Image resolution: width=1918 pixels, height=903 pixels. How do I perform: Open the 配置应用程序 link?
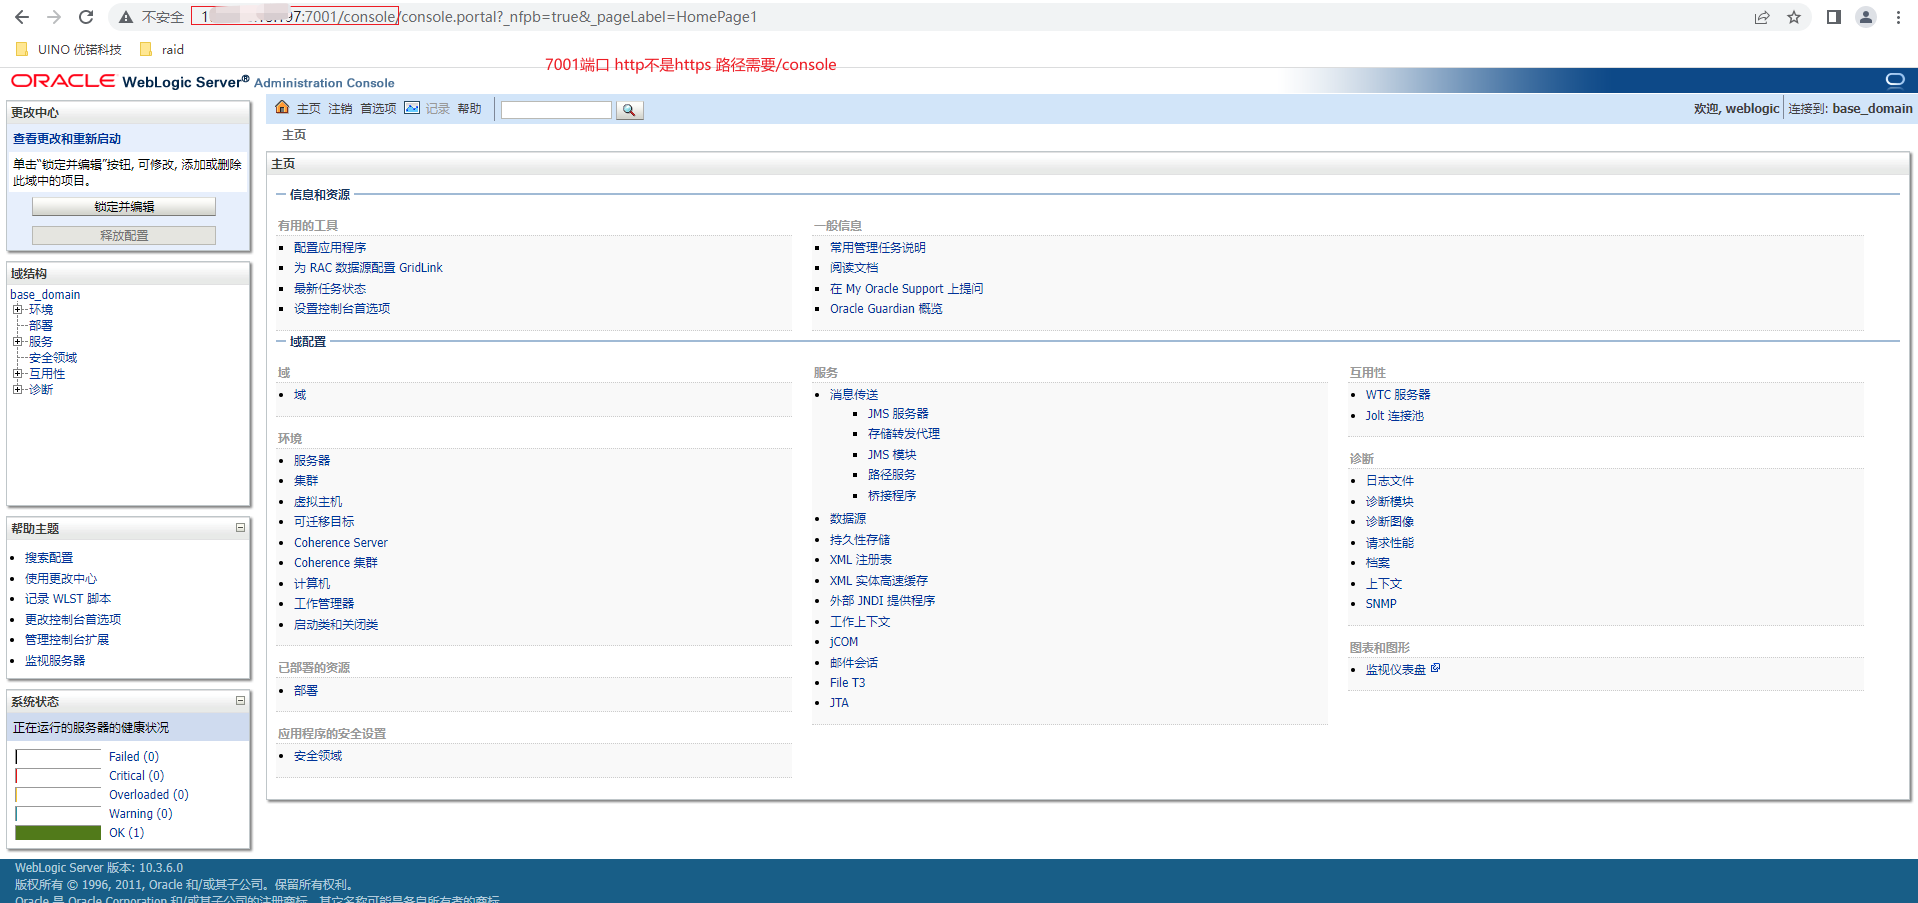[330, 248]
